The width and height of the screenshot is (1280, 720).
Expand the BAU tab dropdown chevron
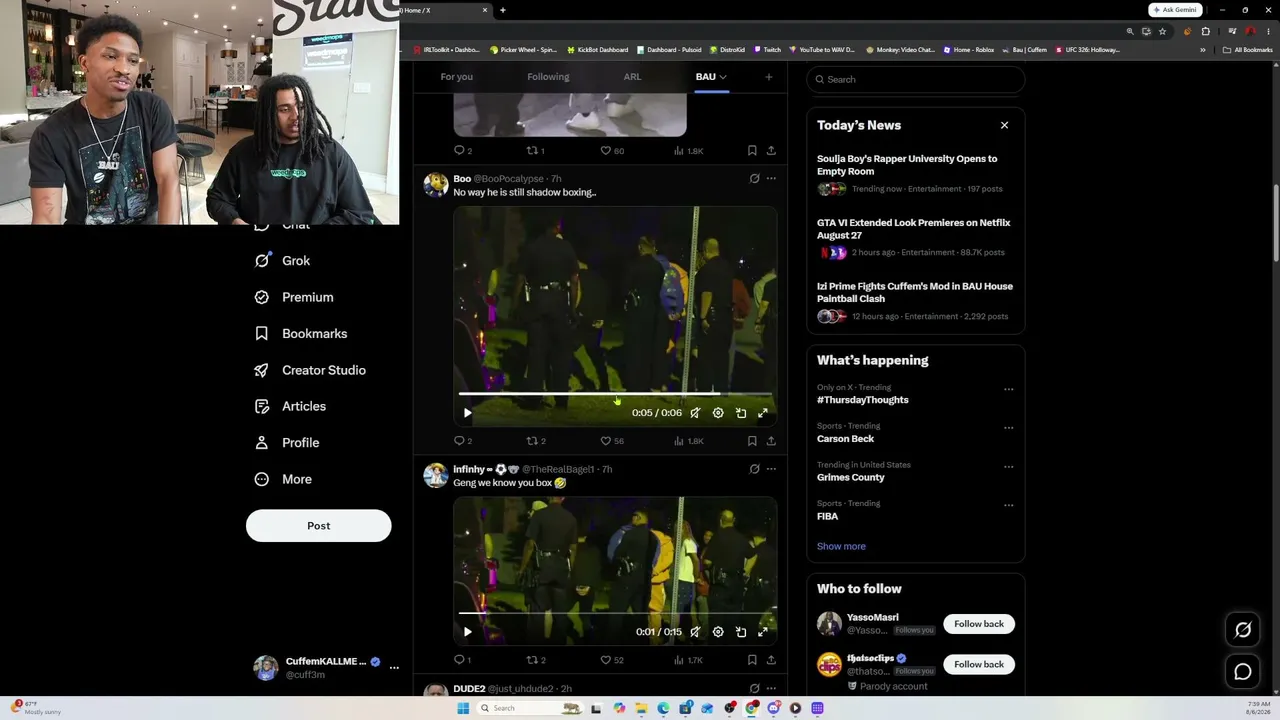[723, 77]
